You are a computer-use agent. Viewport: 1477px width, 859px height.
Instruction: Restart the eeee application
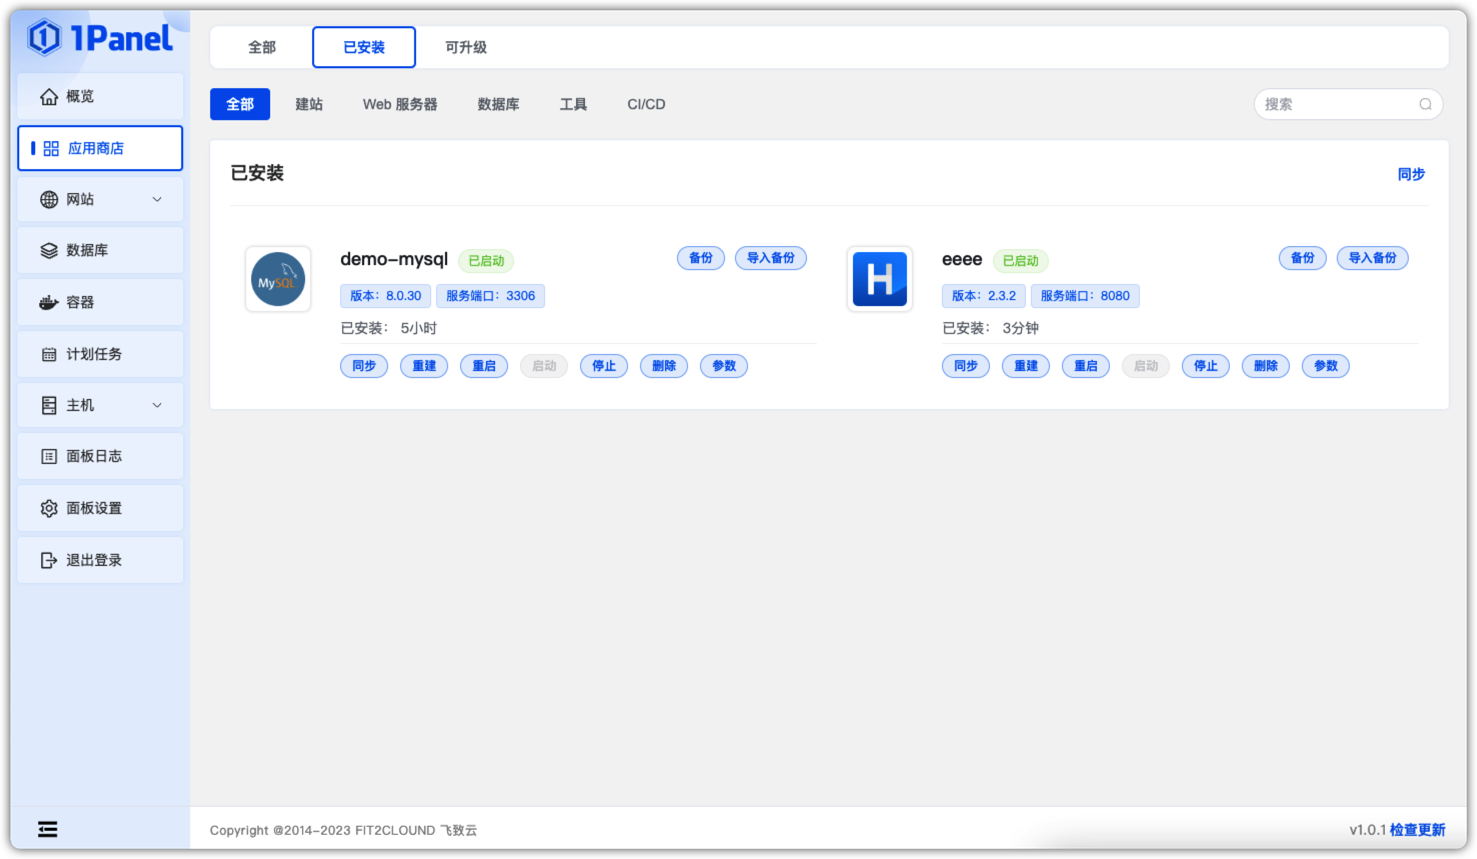coord(1085,366)
